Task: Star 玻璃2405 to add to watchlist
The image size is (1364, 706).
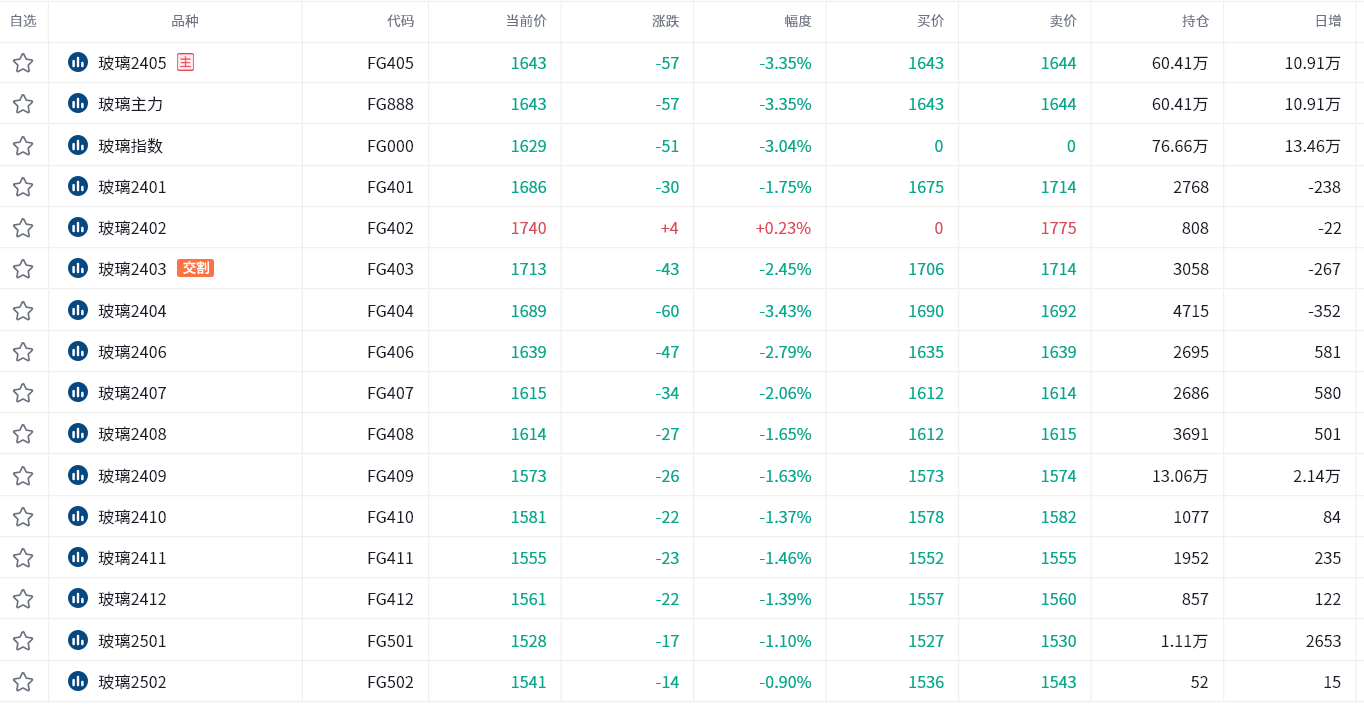Action: pyautogui.click(x=23, y=63)
